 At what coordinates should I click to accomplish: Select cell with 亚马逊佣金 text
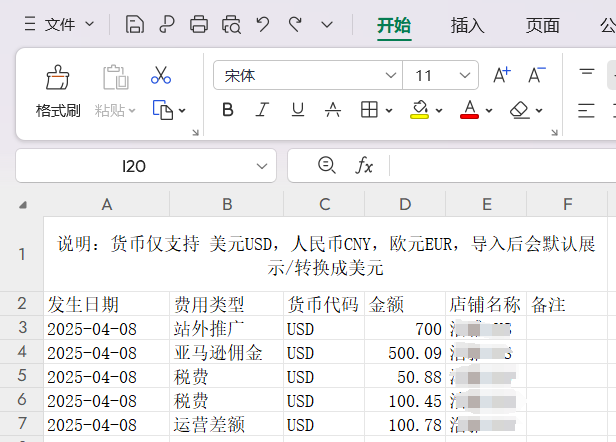[x=226, y=352]
